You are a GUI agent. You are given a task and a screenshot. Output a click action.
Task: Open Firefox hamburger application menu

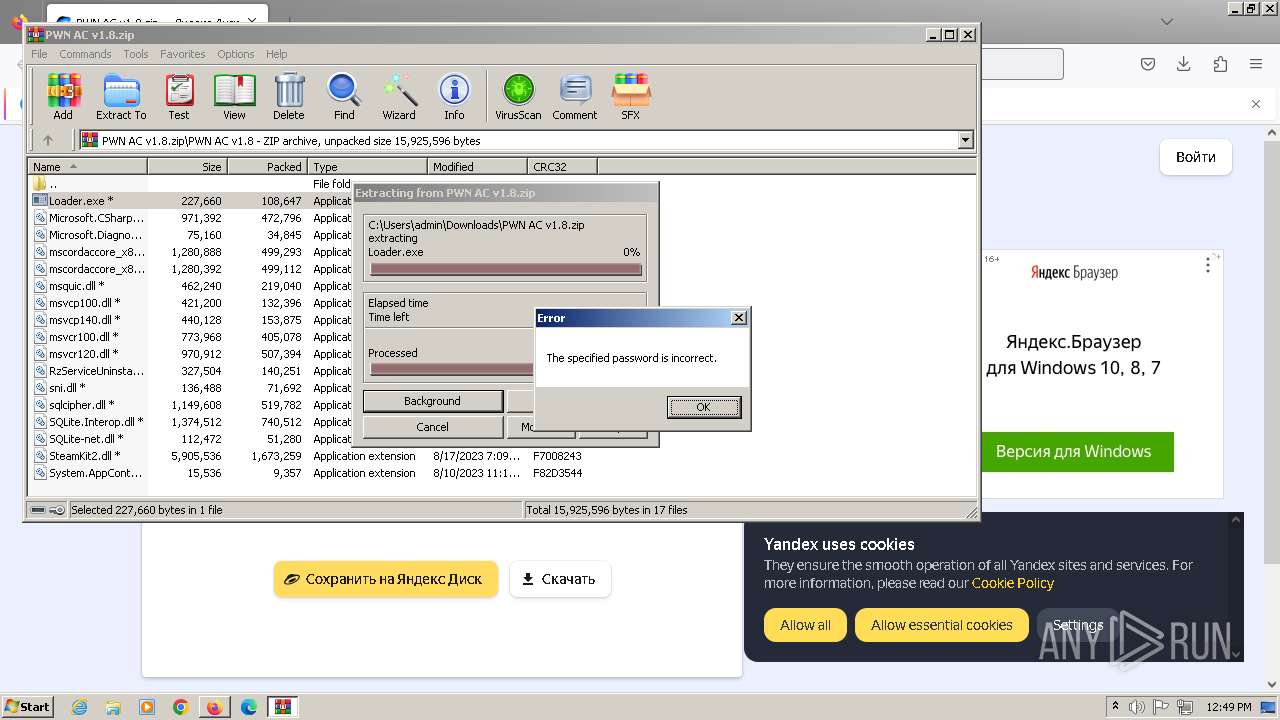pyautogui.click(x=1256, y=64)
